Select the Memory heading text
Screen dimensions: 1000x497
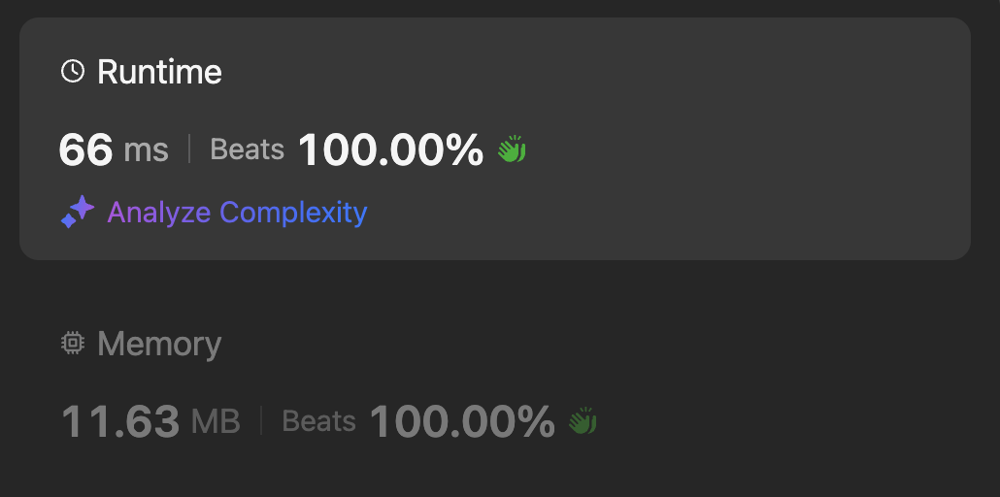159,344
